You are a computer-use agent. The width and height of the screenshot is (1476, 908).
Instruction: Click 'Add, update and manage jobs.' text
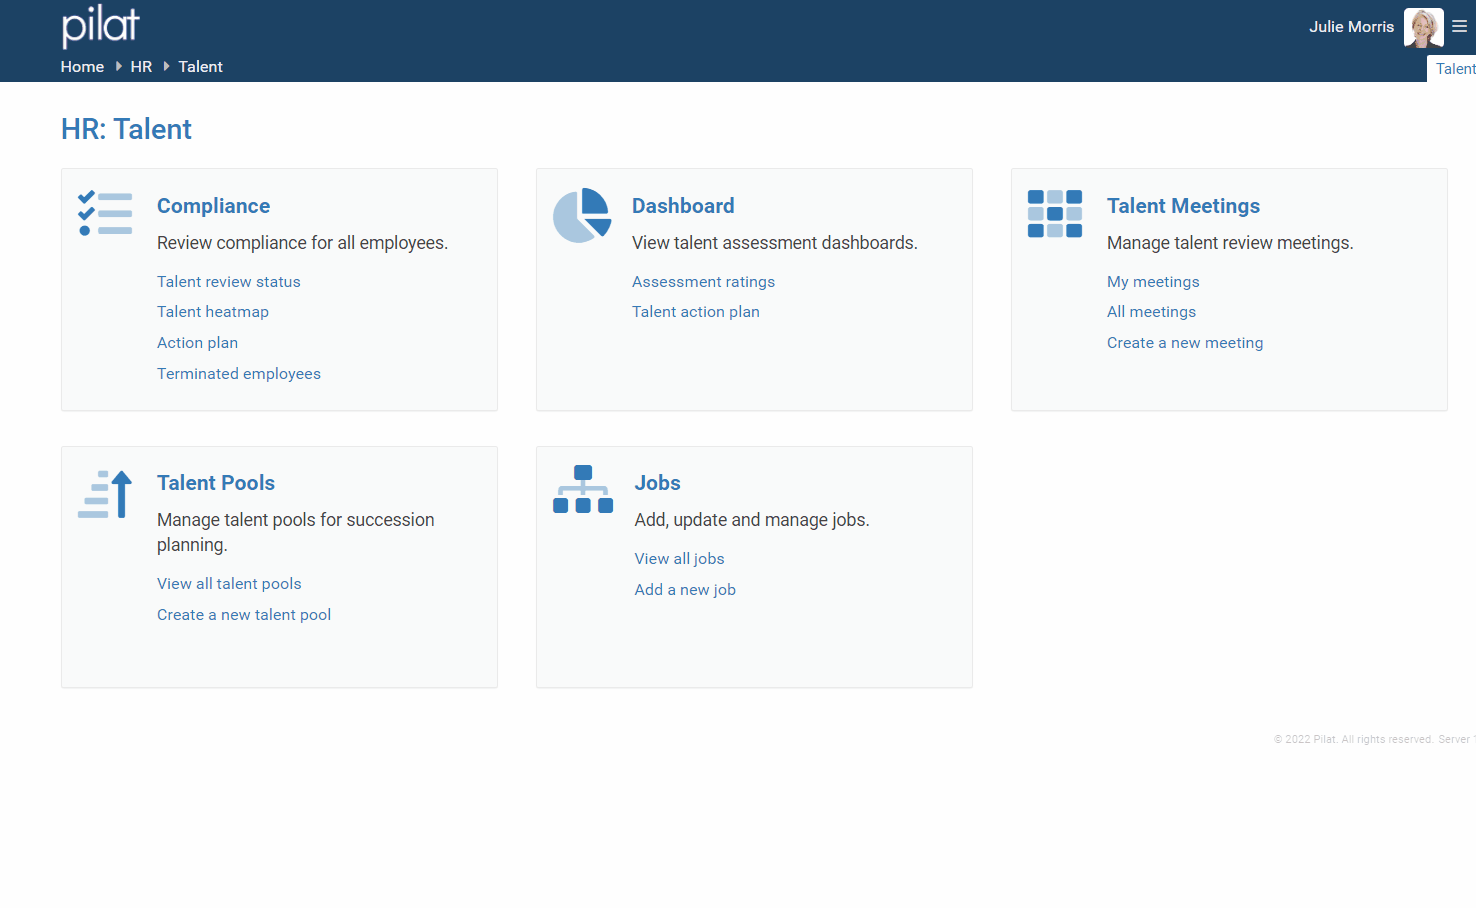752,520
